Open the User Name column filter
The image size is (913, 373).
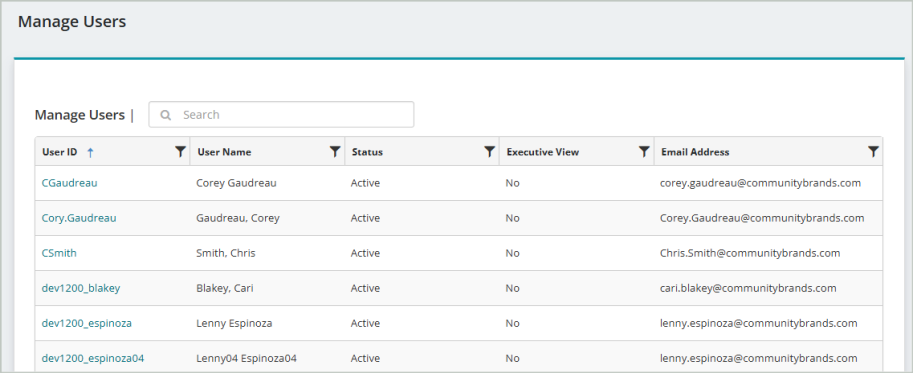pyautogui.click(x=335, y=152)
